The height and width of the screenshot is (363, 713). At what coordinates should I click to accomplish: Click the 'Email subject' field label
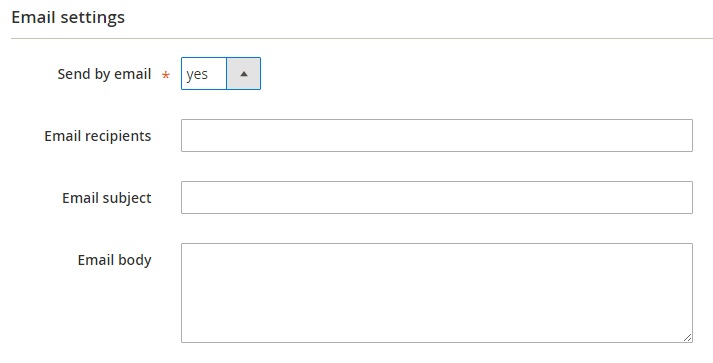[x=107, y=197]
